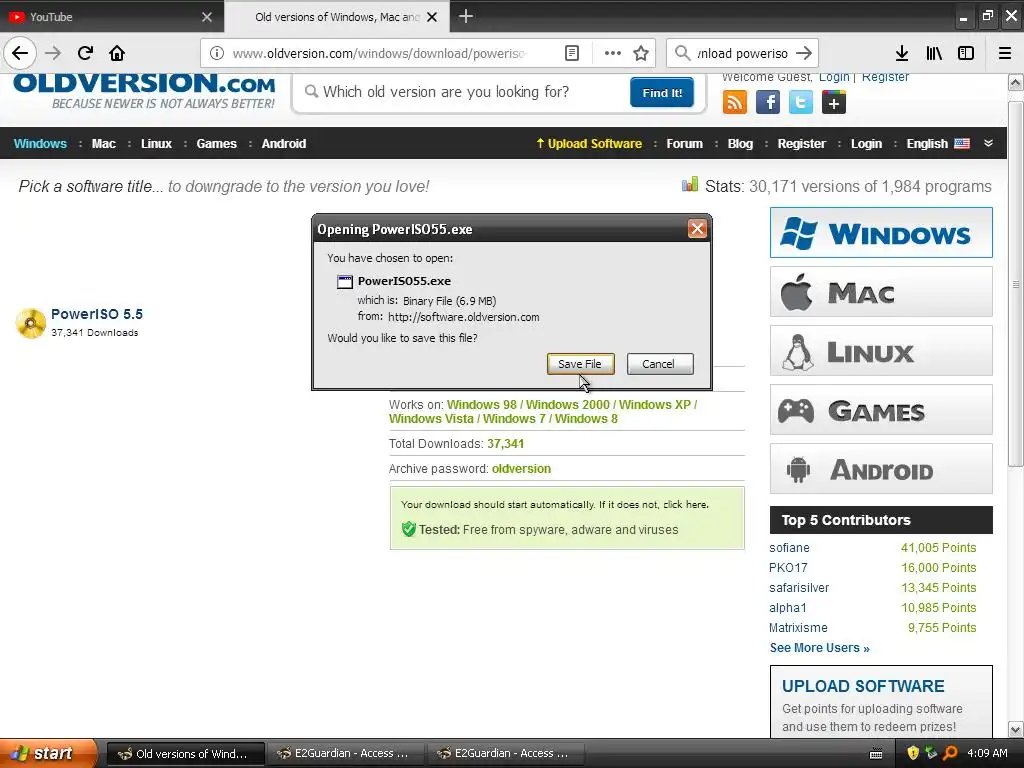Toggle Reader View icon in the address bar
The image size is (1024, 768).
[571, 53]
